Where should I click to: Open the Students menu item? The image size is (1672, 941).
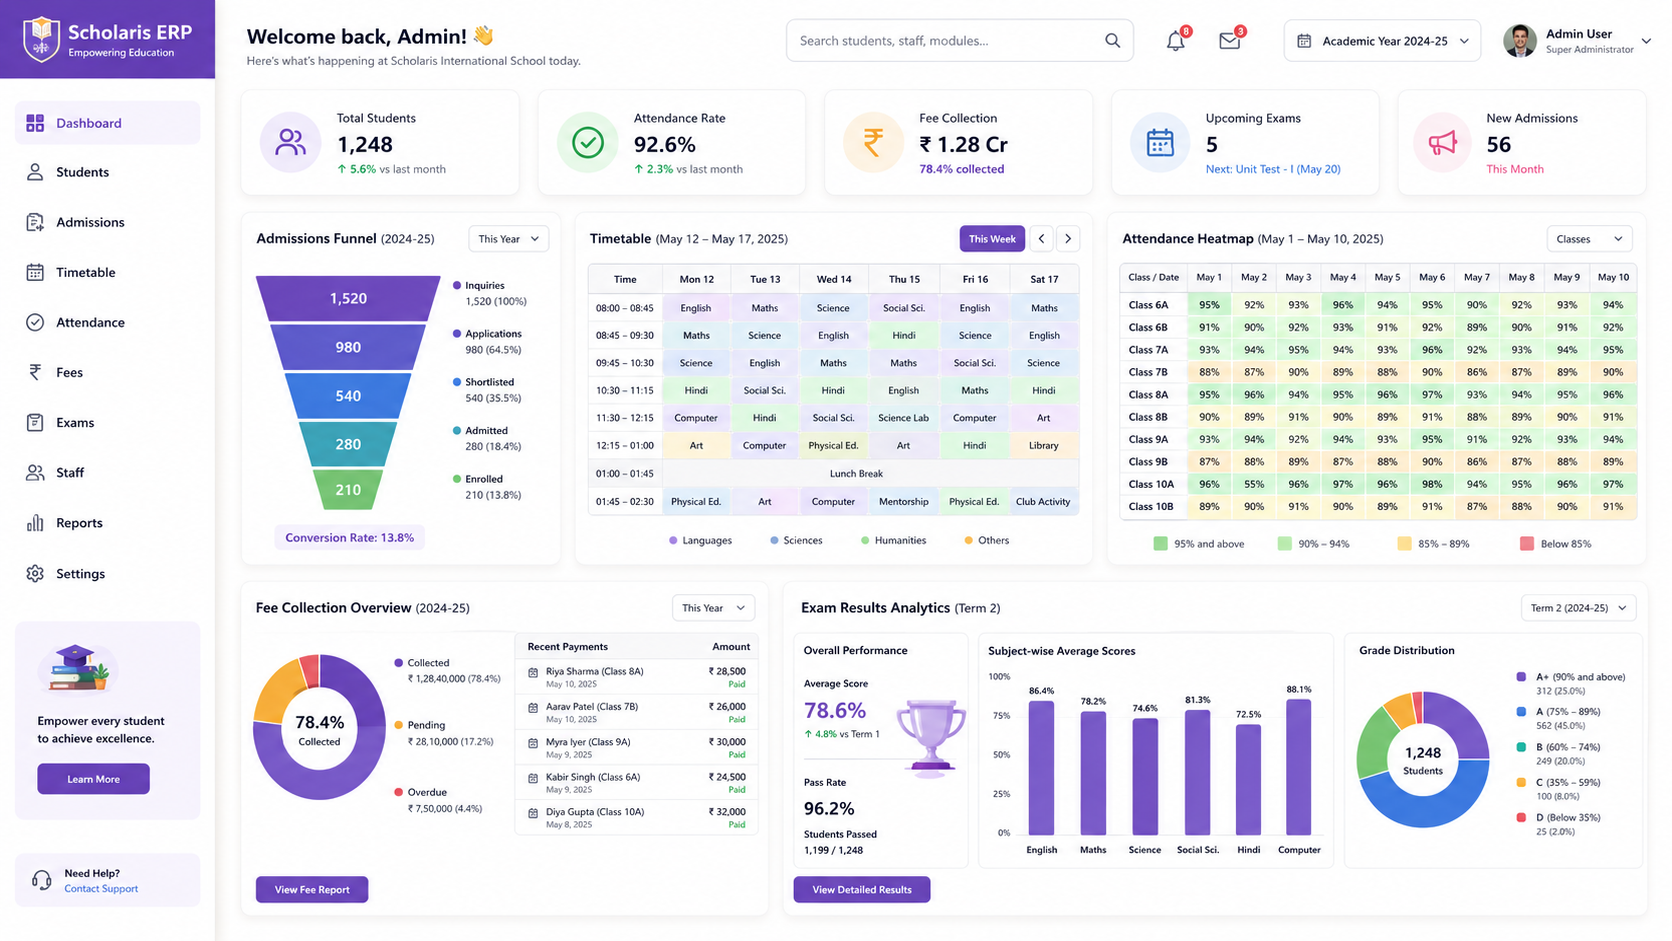pos(107,172)
